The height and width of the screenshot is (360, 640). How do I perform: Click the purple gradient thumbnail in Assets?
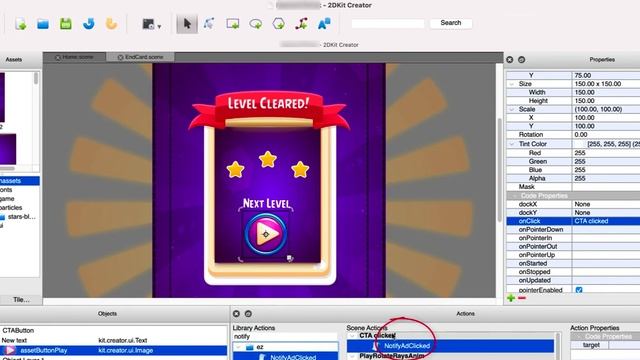pyautogui.click(x=8, y=149)
